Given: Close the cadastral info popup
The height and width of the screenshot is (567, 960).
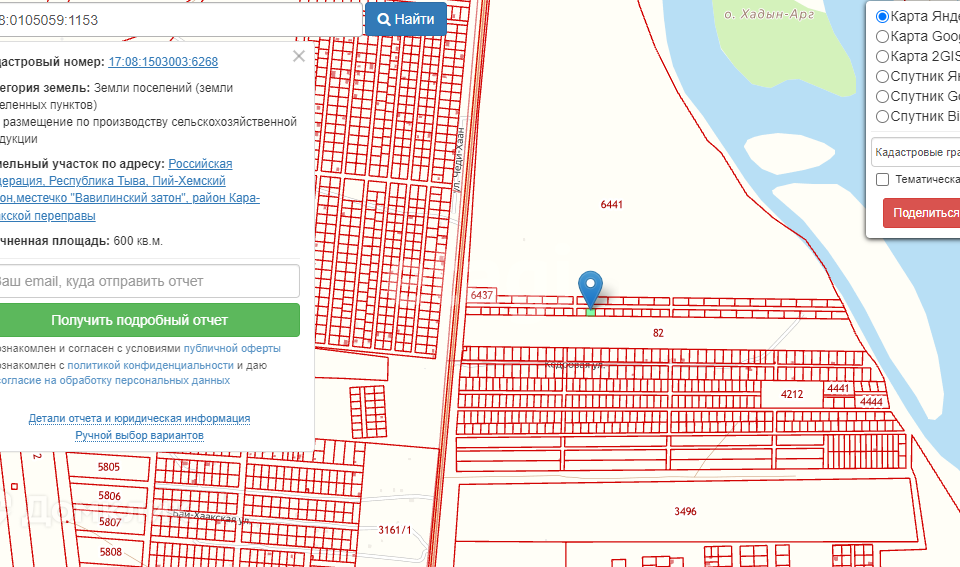Looking at the screenshot, I should pyautogui.click(x=298, y=57).
